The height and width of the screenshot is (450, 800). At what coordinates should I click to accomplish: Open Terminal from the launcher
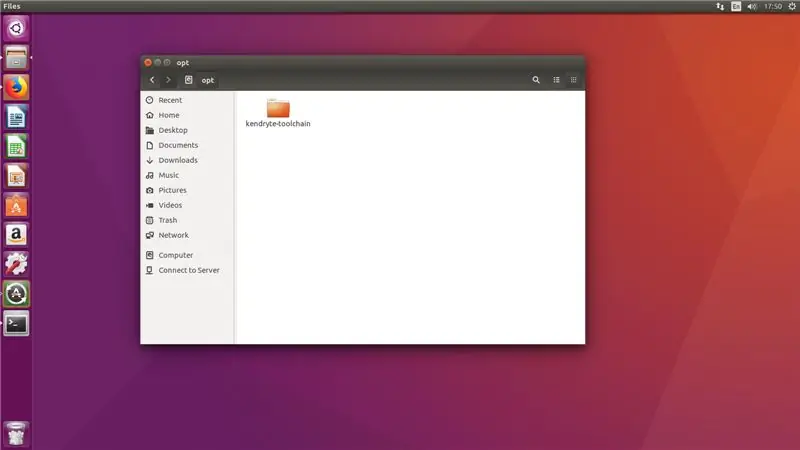pos(16,324)
